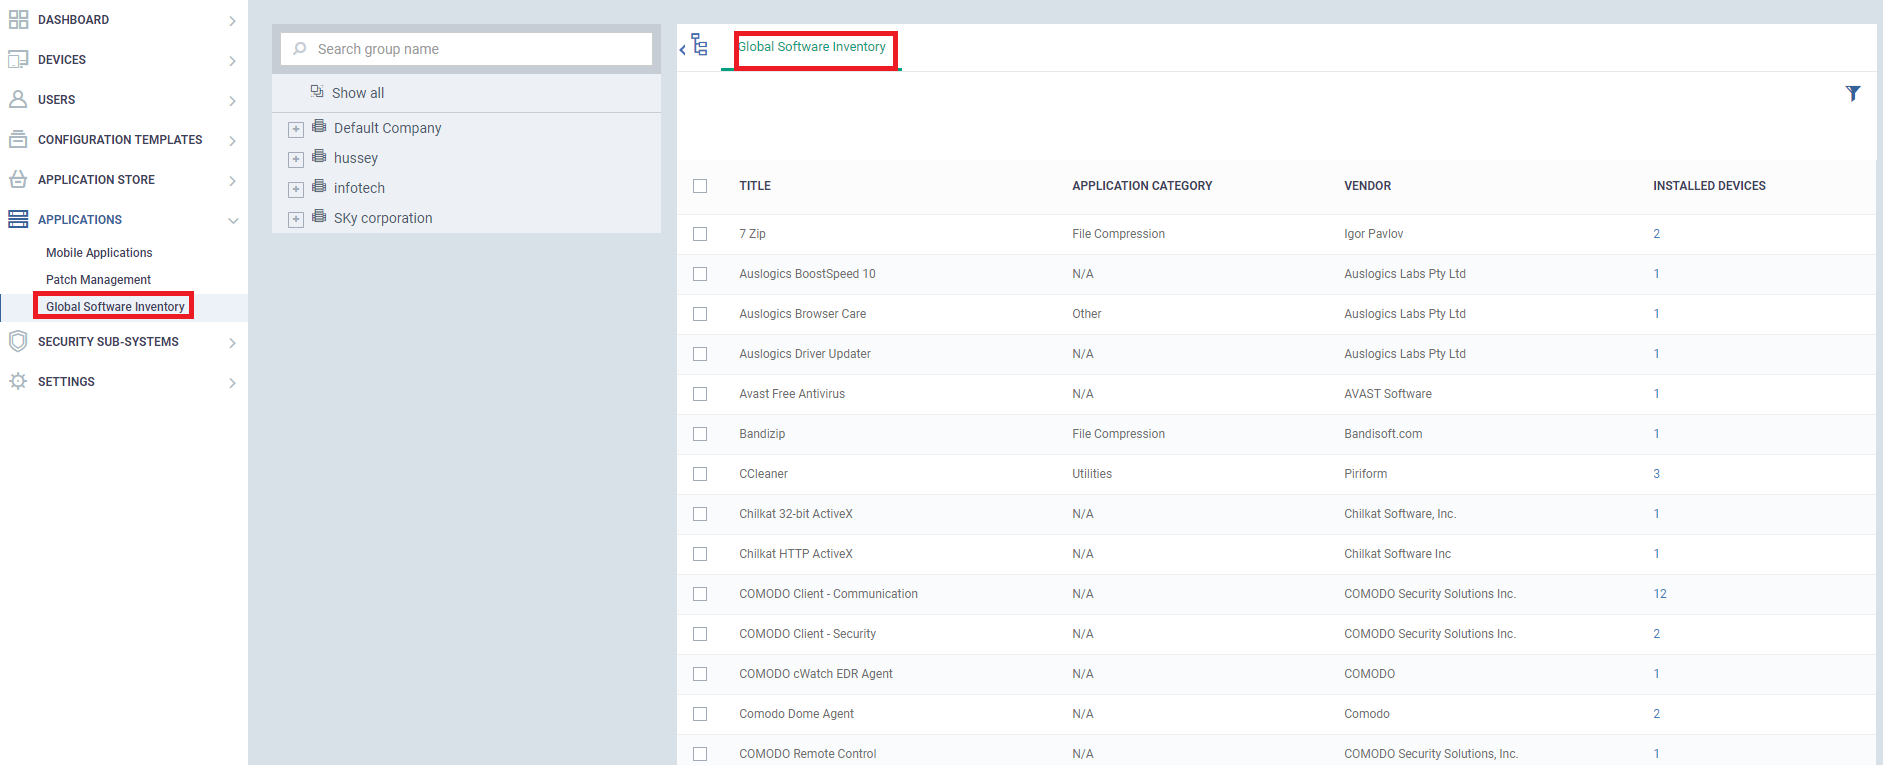
Task: Check the Auslogics BoostSpeed 10 checkbox
Action: (x=700, y=274)
